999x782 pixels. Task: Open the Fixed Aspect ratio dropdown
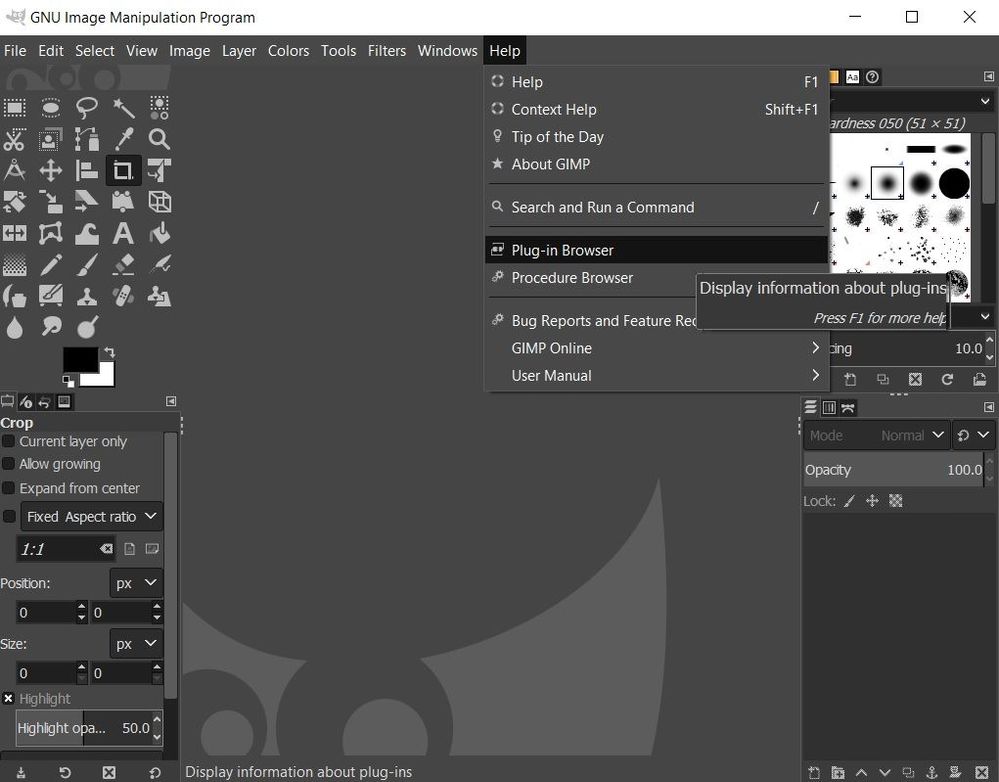point(92,516)
